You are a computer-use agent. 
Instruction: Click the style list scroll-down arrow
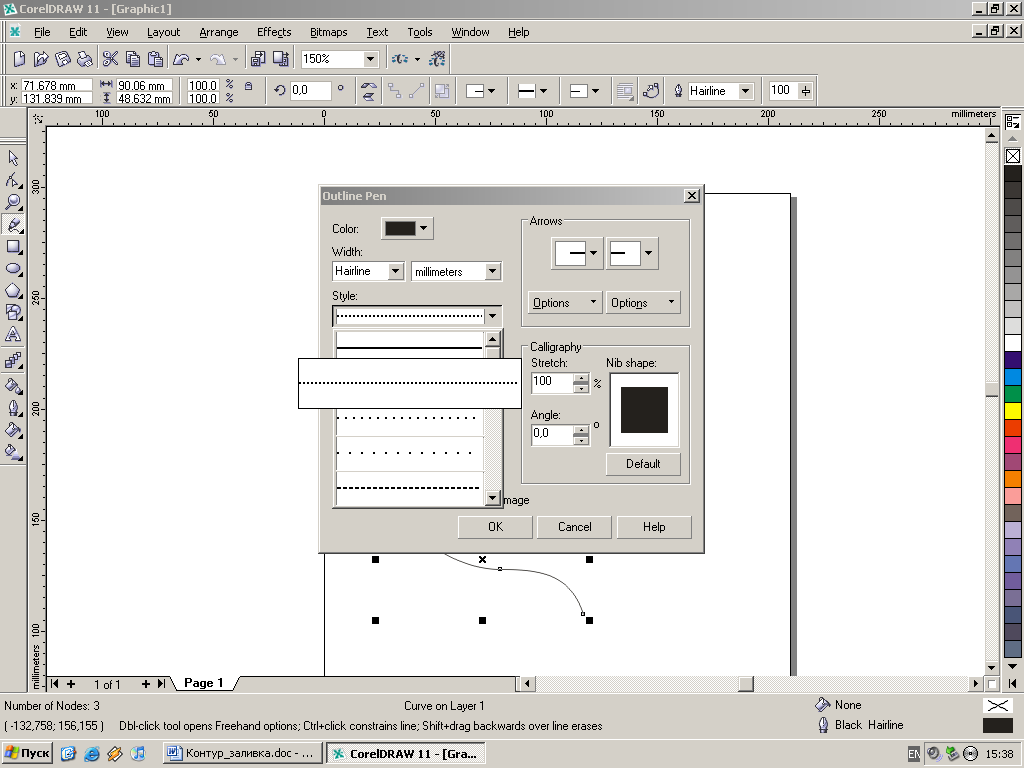pyautogui.click(x=492, y=498)
